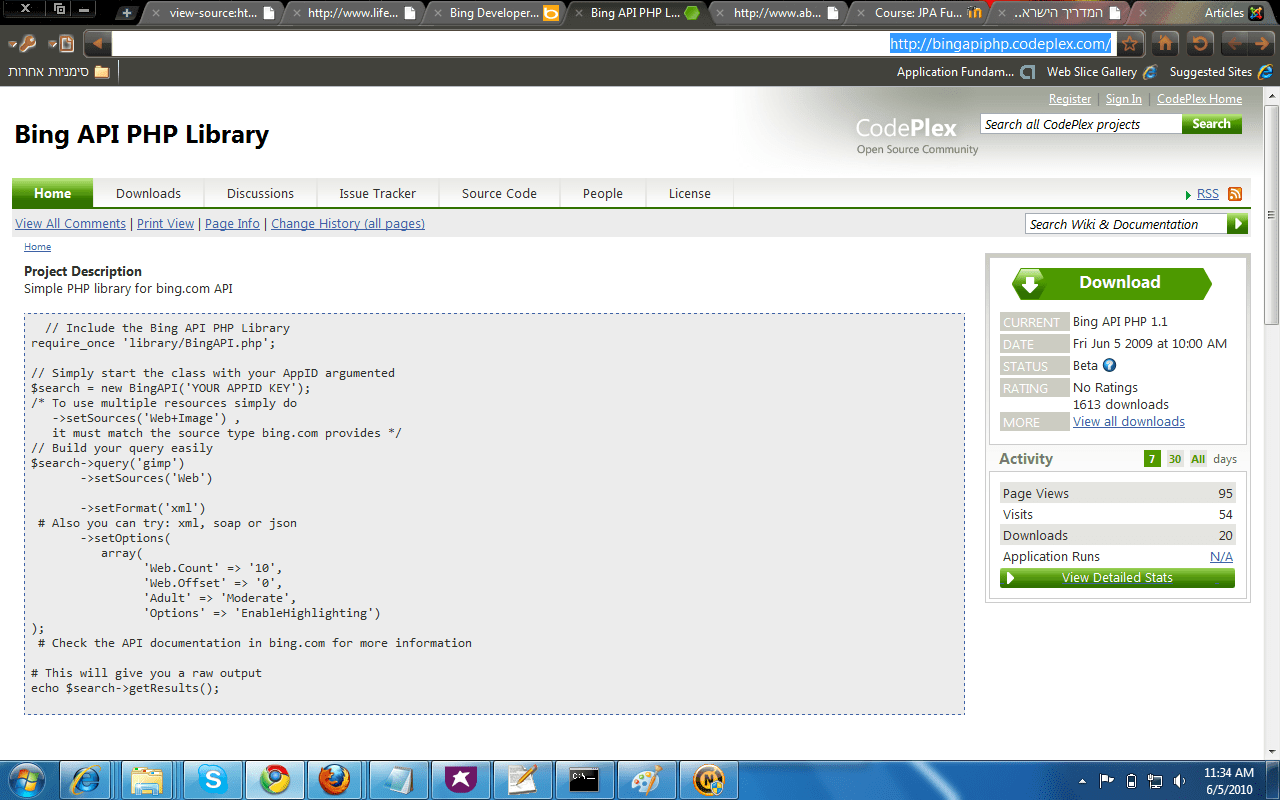Image resolution: width=1280 pixels, height=800 pixels.
Task: Click the RSS text link
Action: (1208, 194)
